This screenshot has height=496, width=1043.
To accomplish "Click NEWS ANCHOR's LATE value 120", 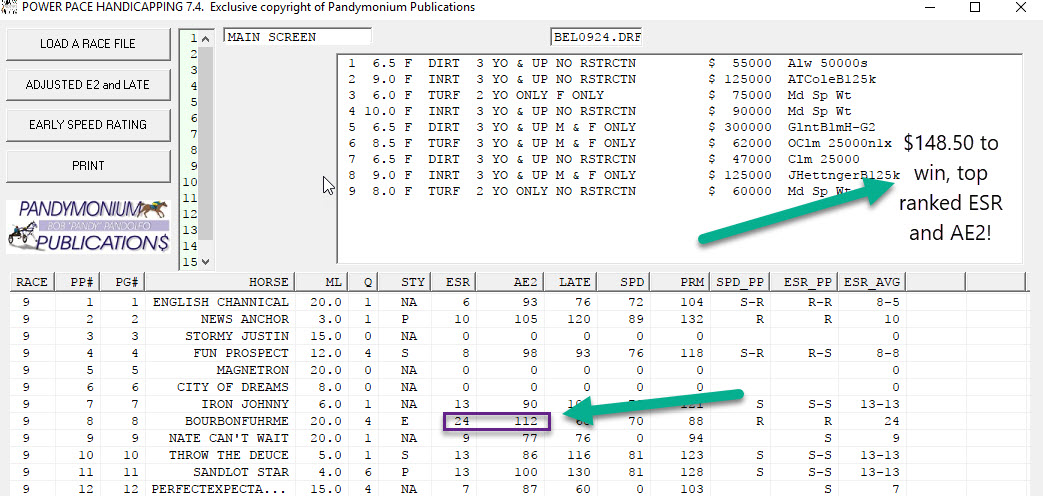I will pyautogui.click(x=581, y=319).
